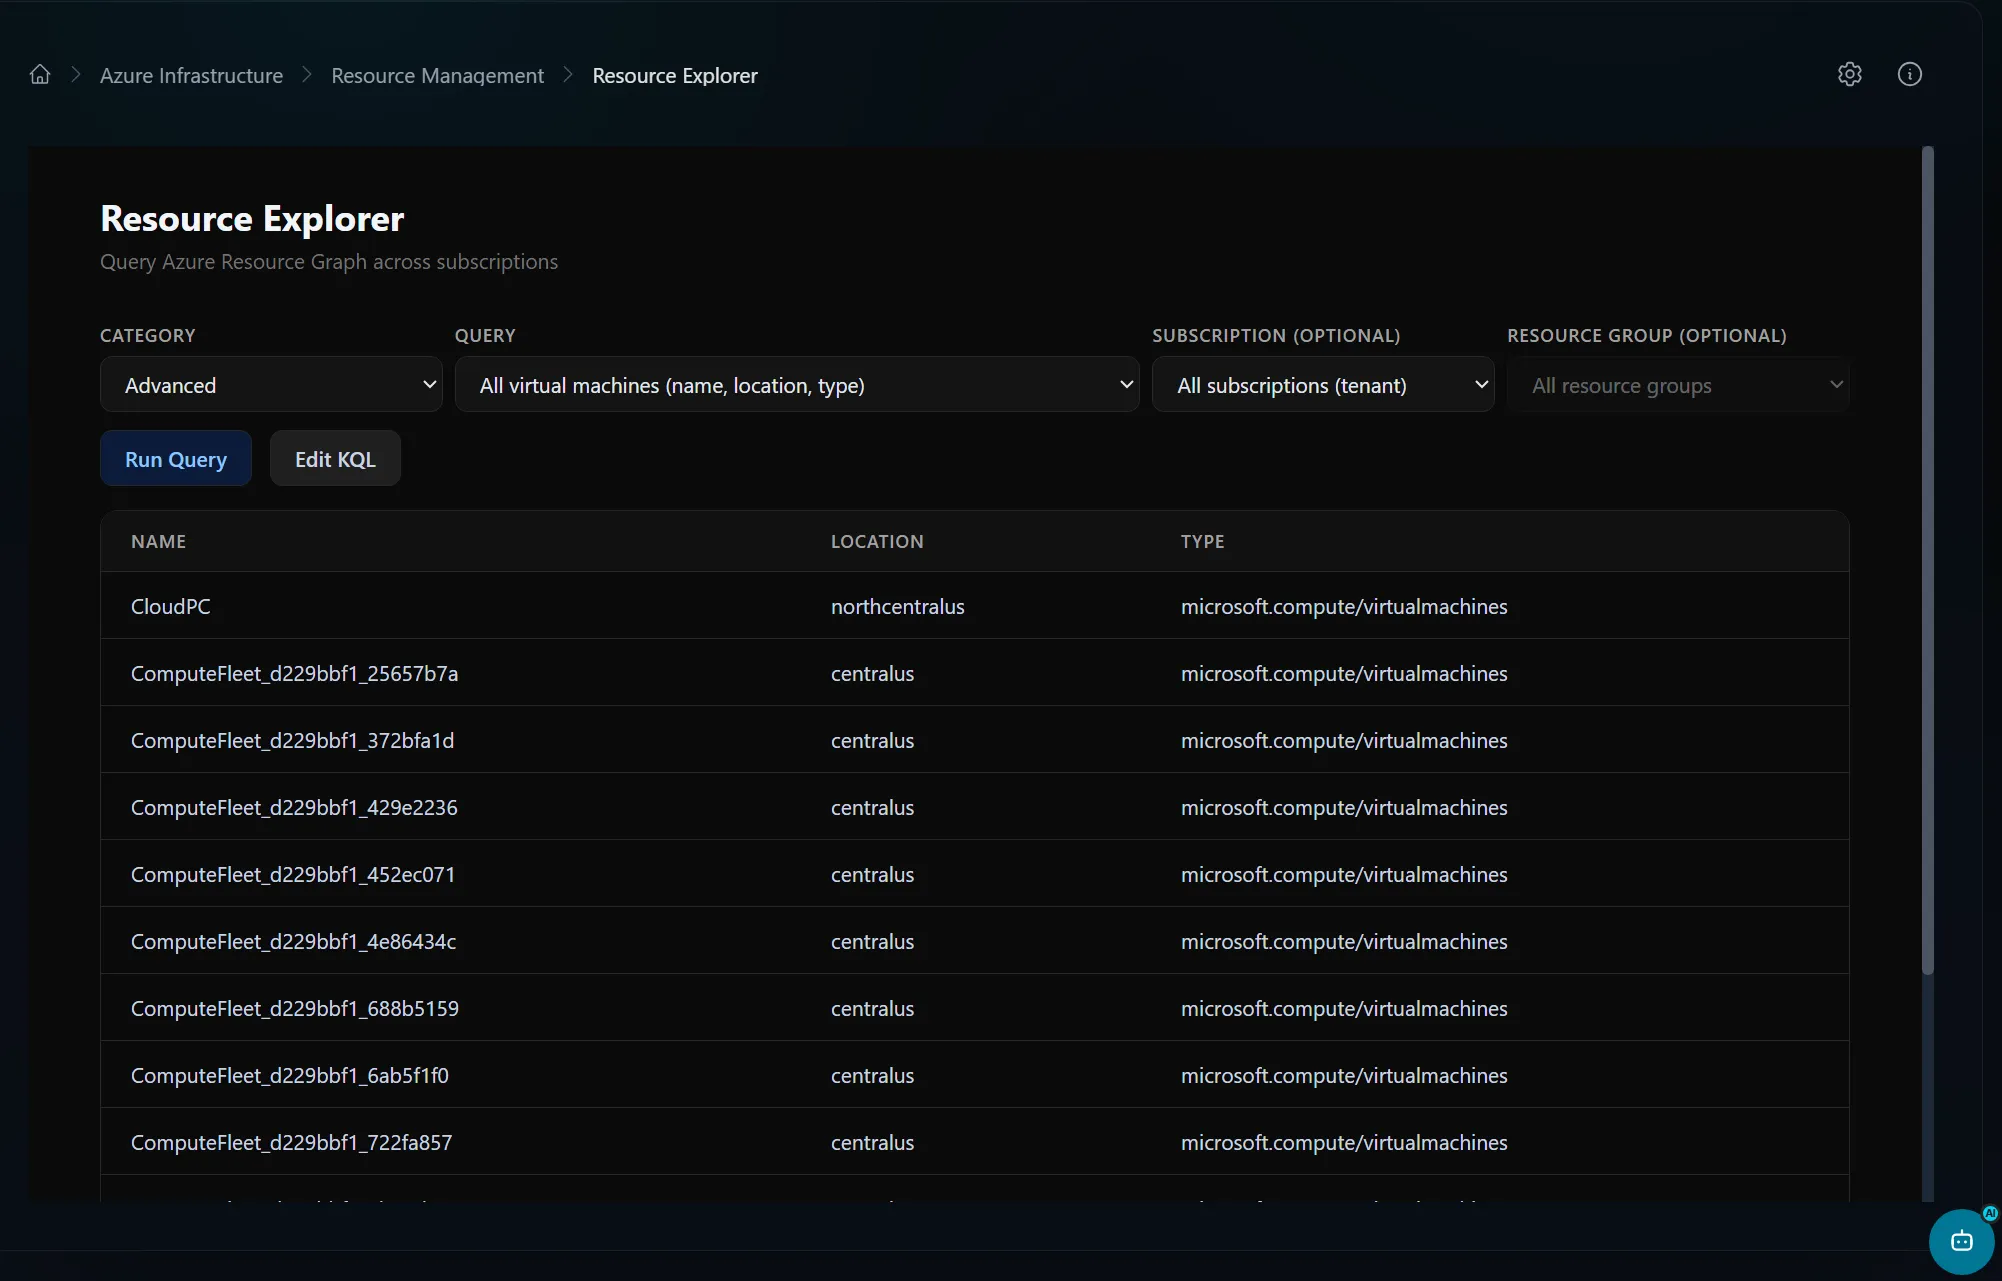Run the query
This screenshot has width=2002, height=1281.
pos(176,459)
